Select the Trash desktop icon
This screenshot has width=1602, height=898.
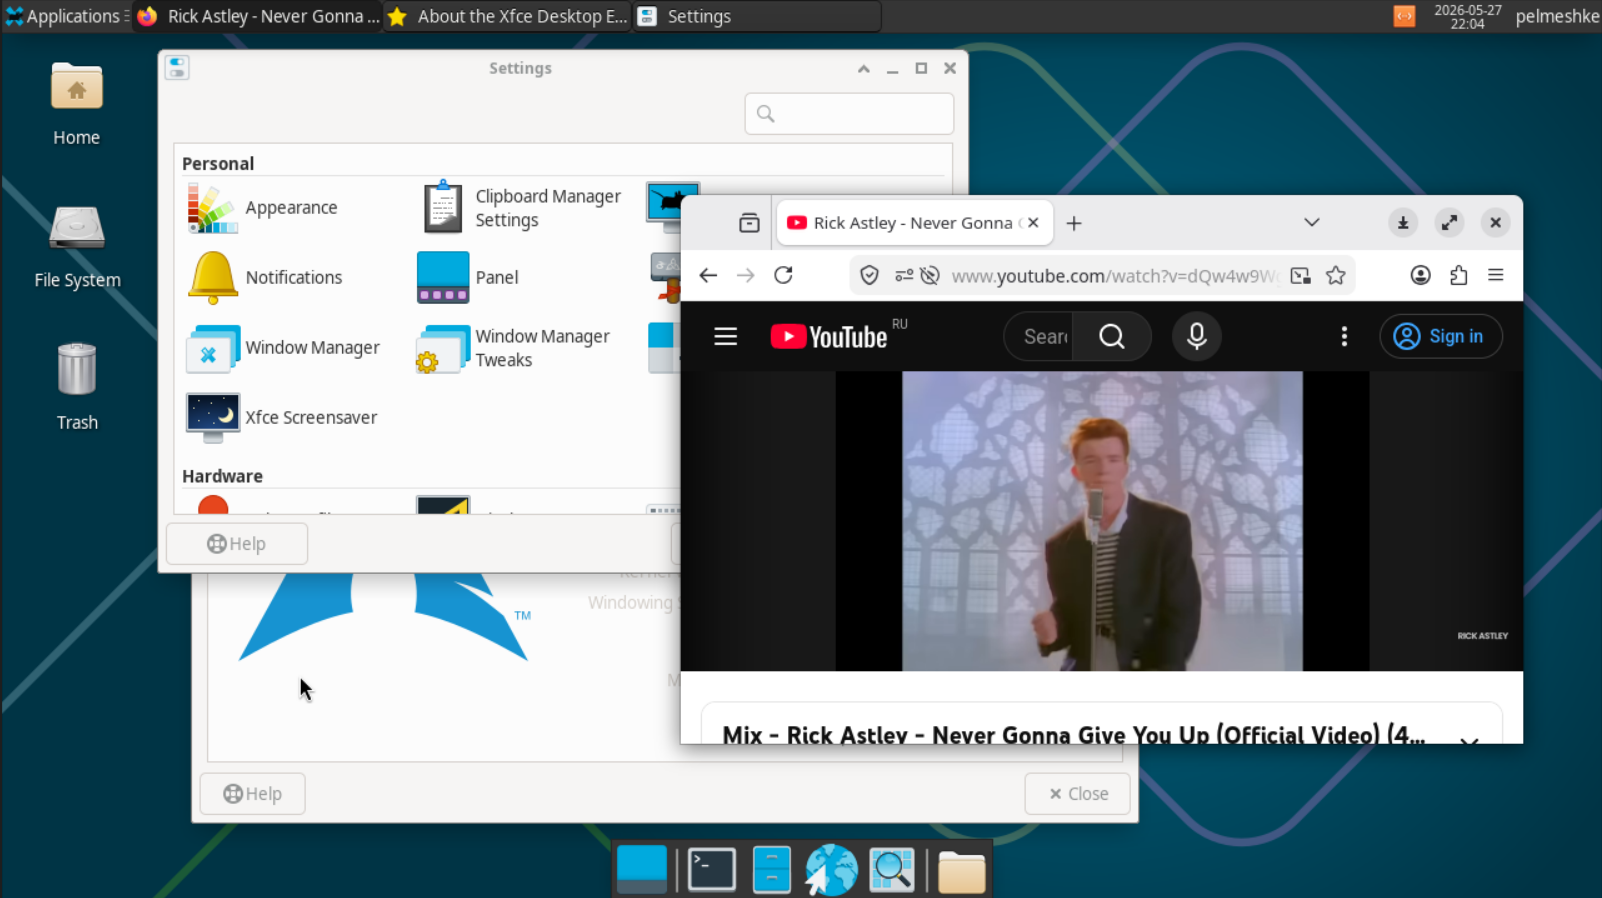(x=77, y=388)
